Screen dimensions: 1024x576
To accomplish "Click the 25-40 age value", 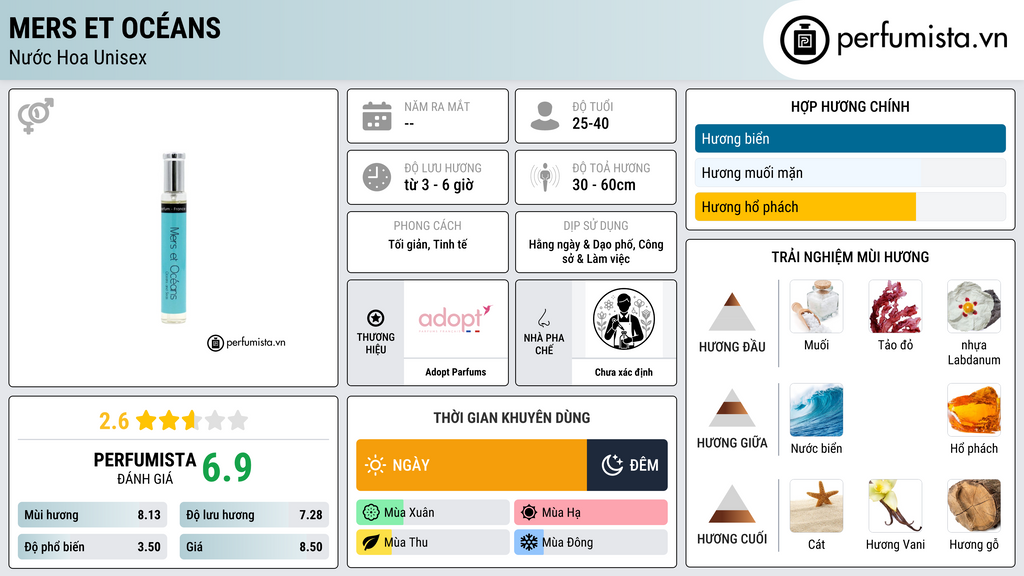I will pyautogui.click(x=590, y=123).
